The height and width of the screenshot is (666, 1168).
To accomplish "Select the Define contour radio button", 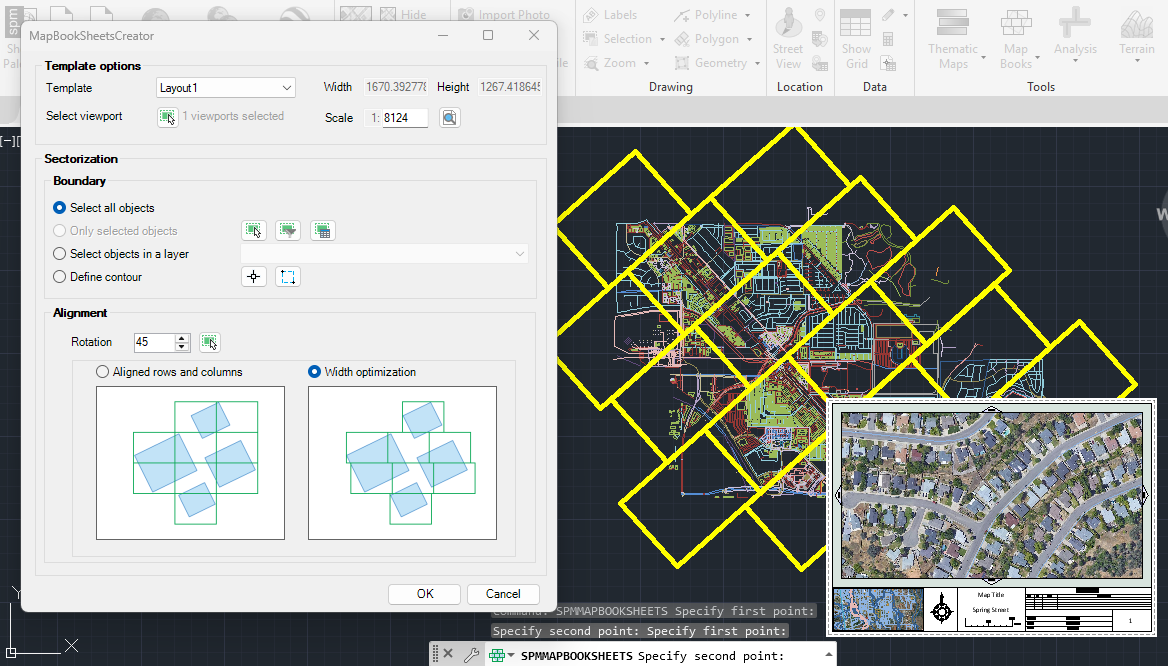I will [x=60, y=277].
